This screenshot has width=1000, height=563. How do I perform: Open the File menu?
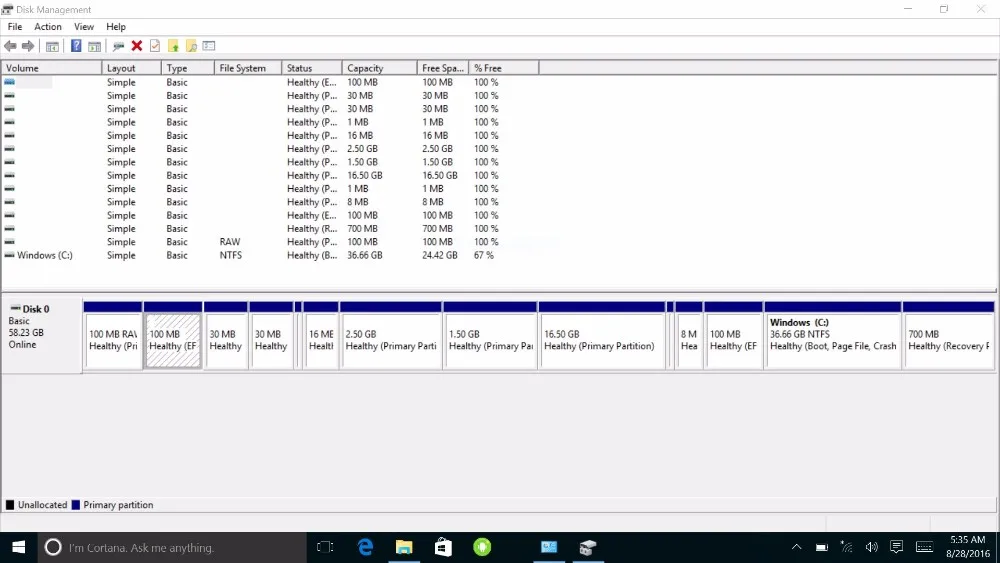tap(15, 27)
